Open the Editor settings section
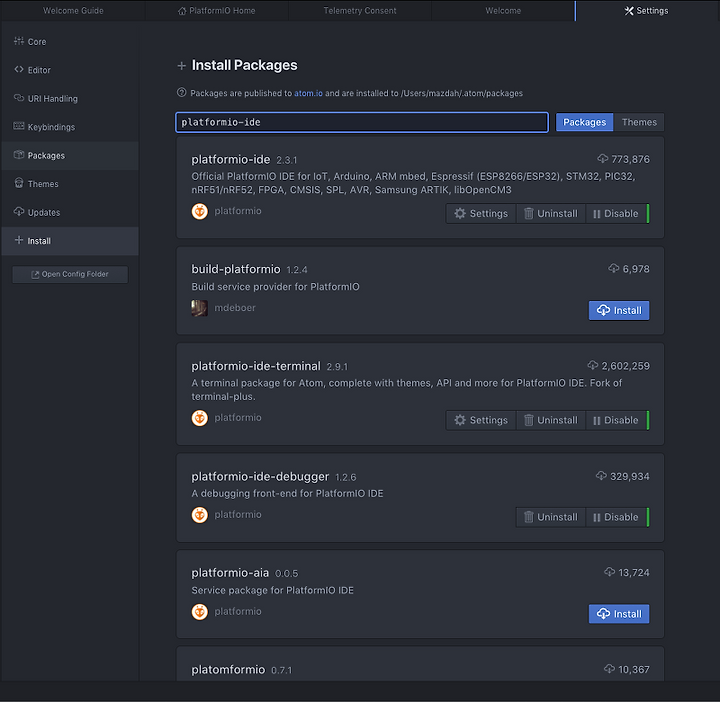The image size is (720, 702). coord(70,70)
